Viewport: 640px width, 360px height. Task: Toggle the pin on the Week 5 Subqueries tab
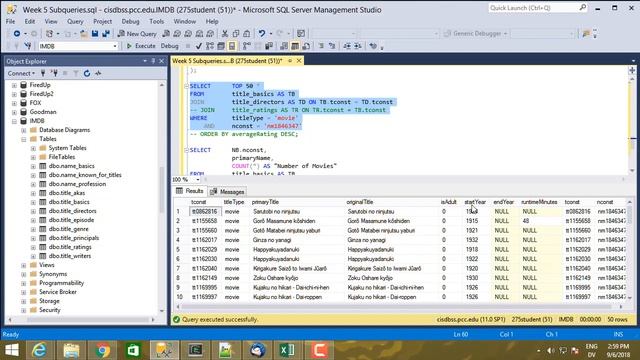(x=290, y=61)
